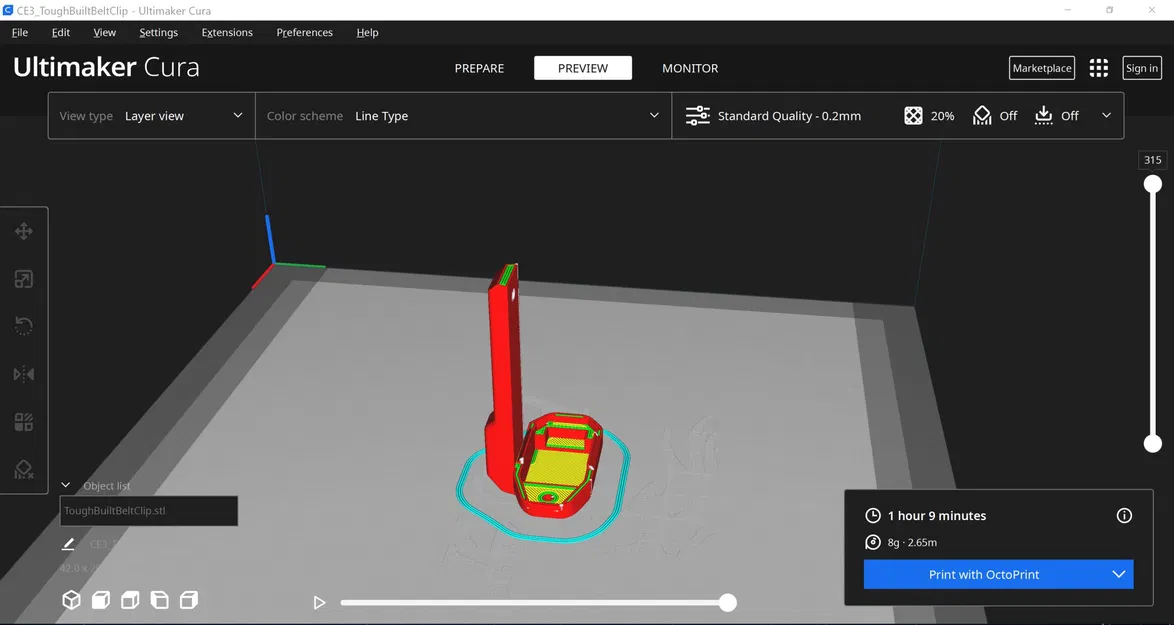The height and width of the screenshot is (625, 1174).
Task: Select the Mirror tool
Action: pos(23,373)
